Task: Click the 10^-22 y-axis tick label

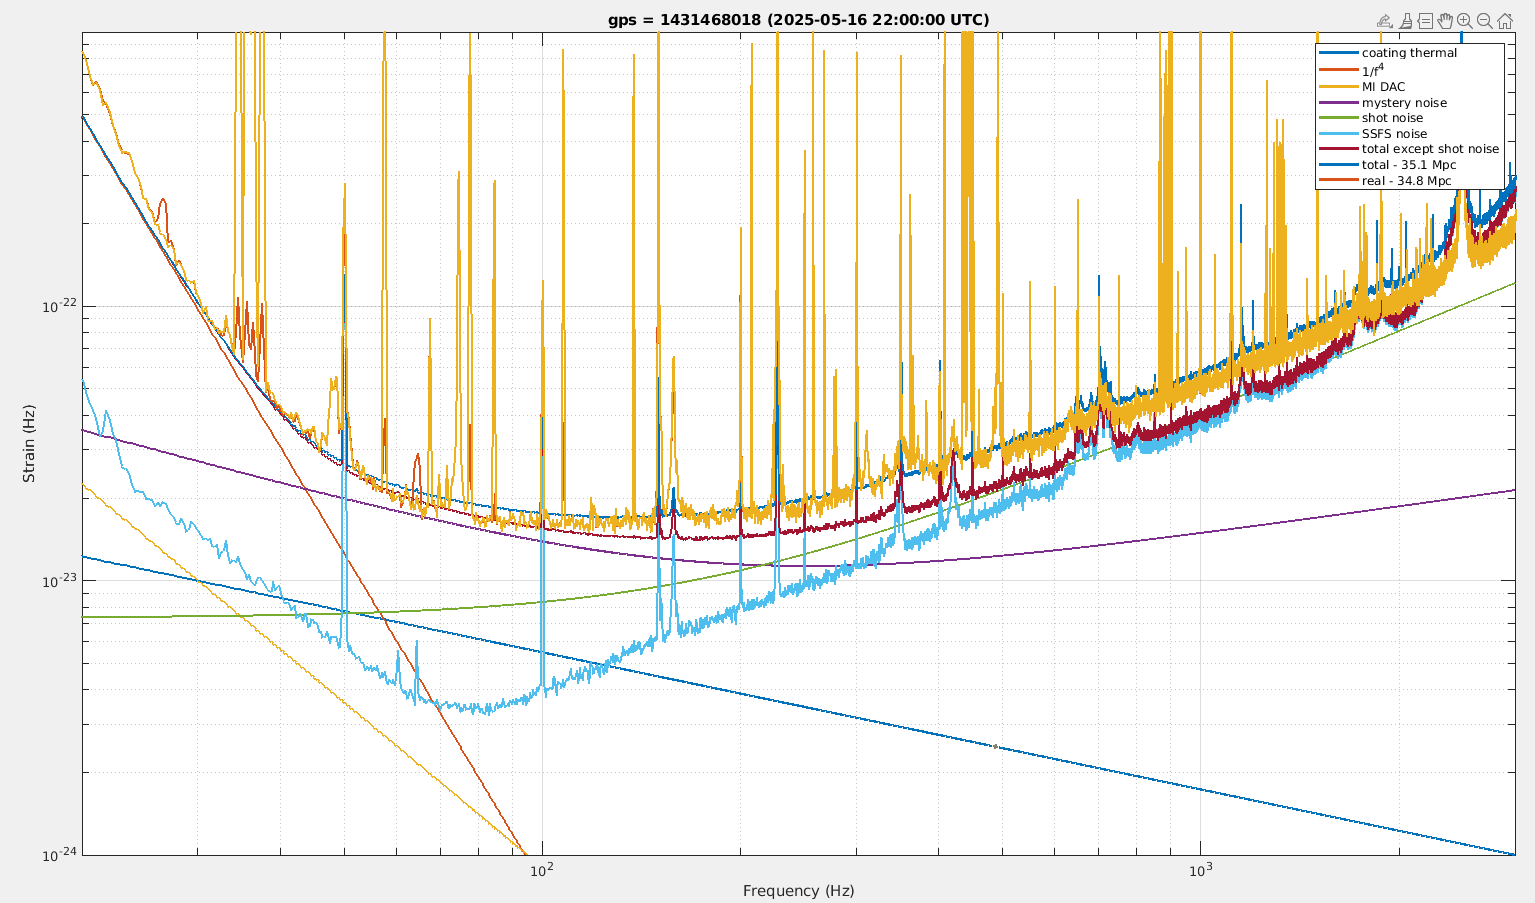Action: (x=60, y=306)
